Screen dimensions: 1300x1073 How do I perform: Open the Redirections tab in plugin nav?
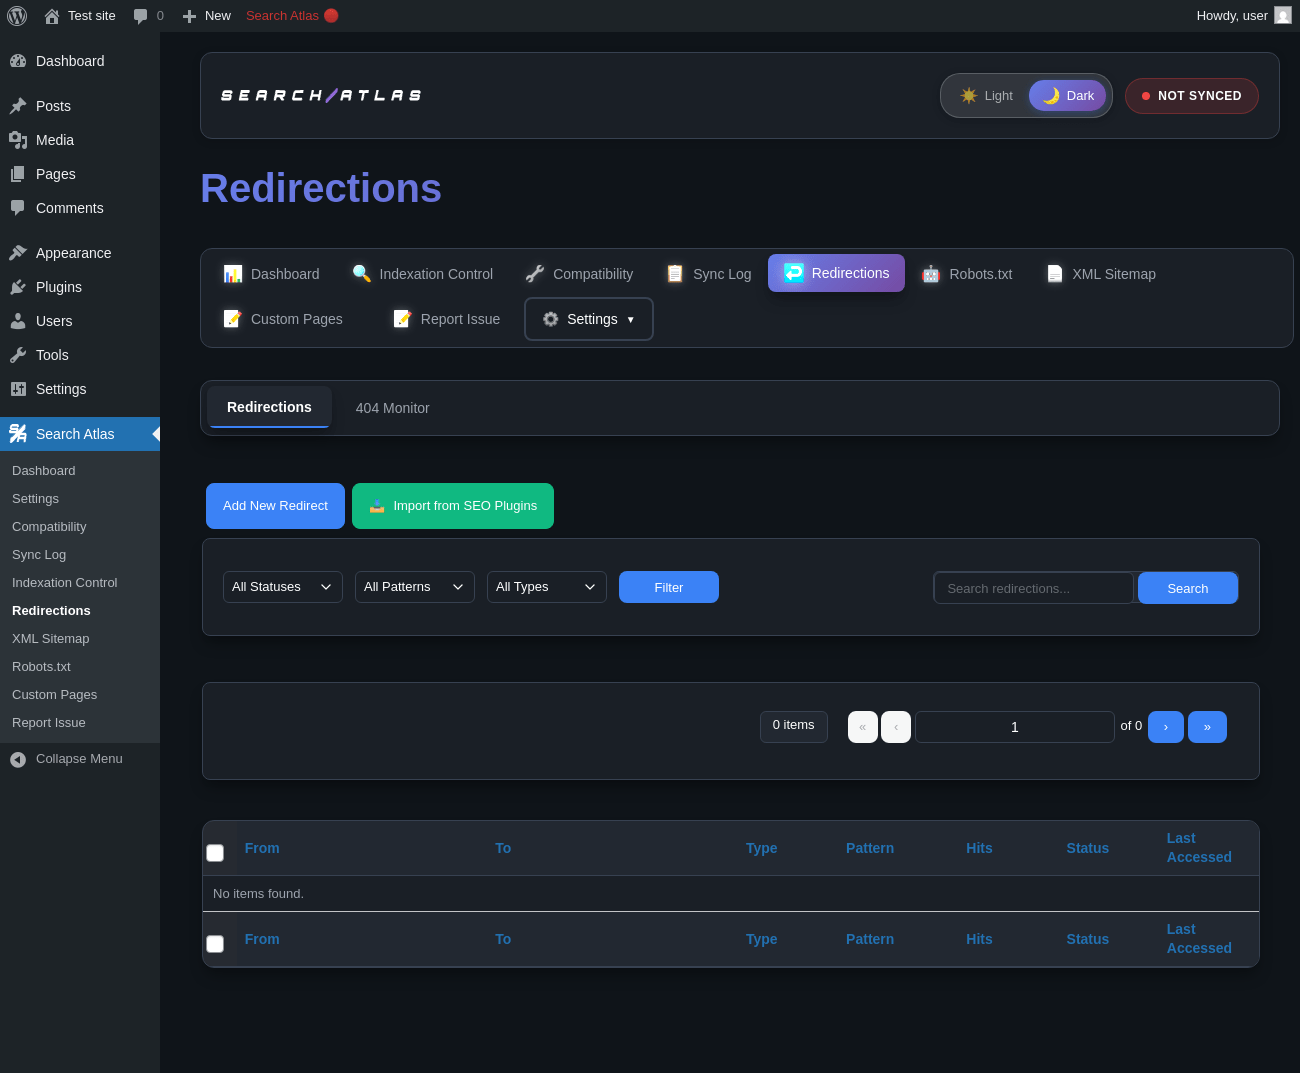tap(836, 273)
